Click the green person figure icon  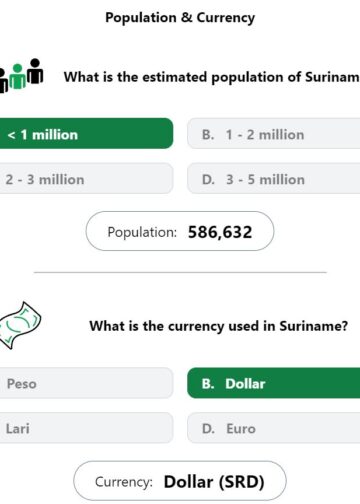(x=17, y=77)
